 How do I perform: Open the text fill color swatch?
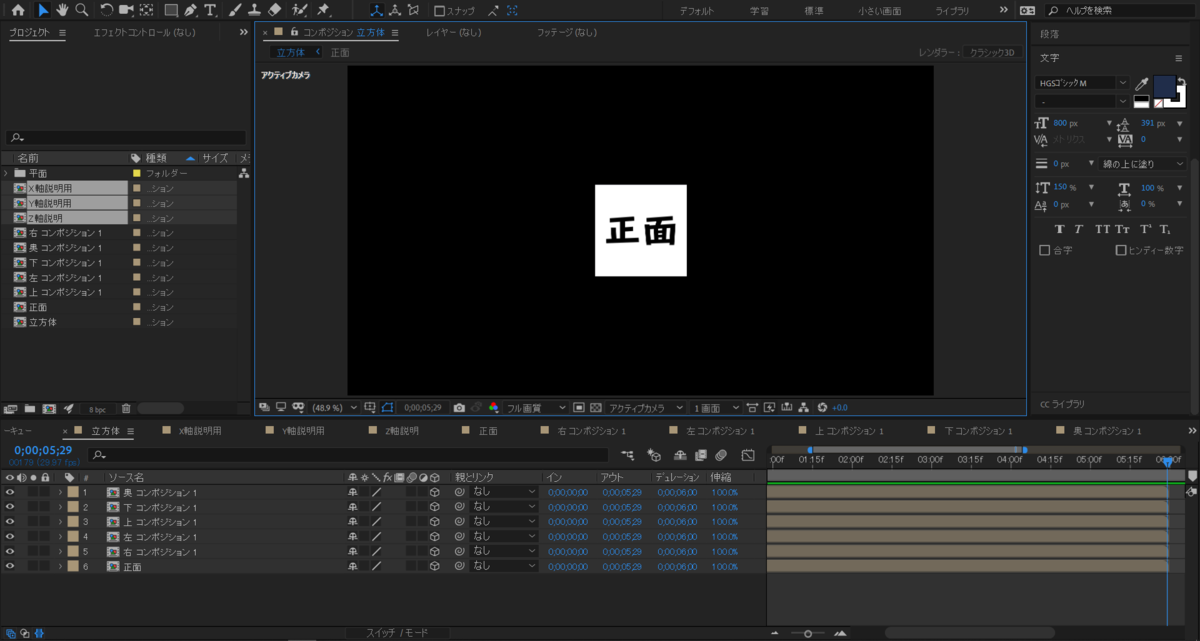[x=1165, y=86]
